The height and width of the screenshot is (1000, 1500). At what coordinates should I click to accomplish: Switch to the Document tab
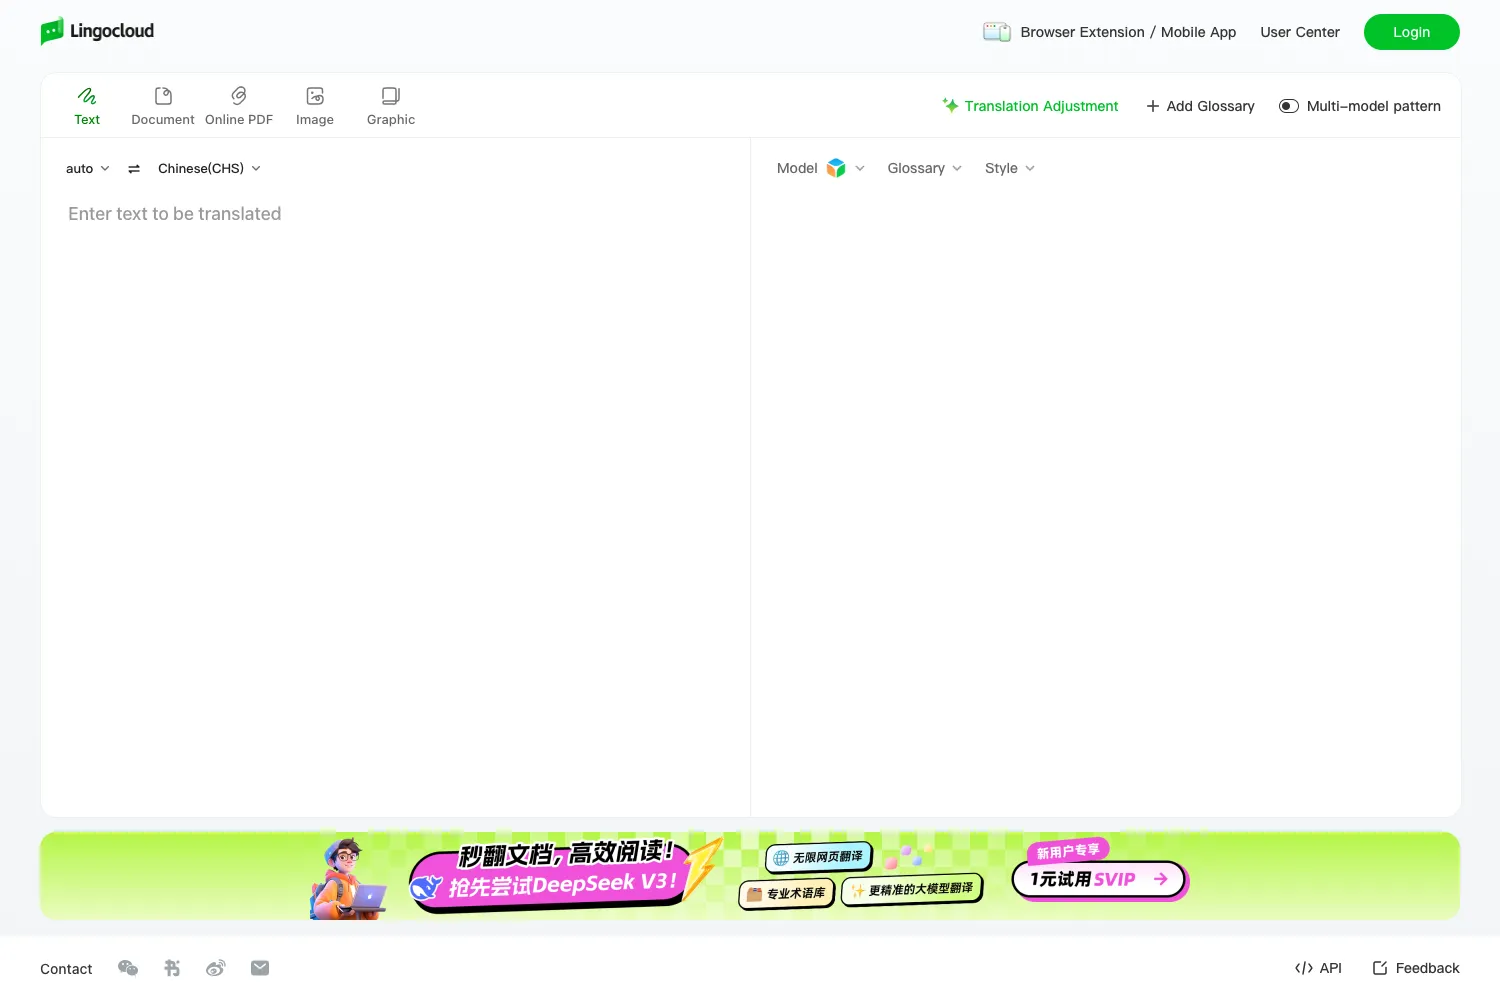(x=163, y=106)
